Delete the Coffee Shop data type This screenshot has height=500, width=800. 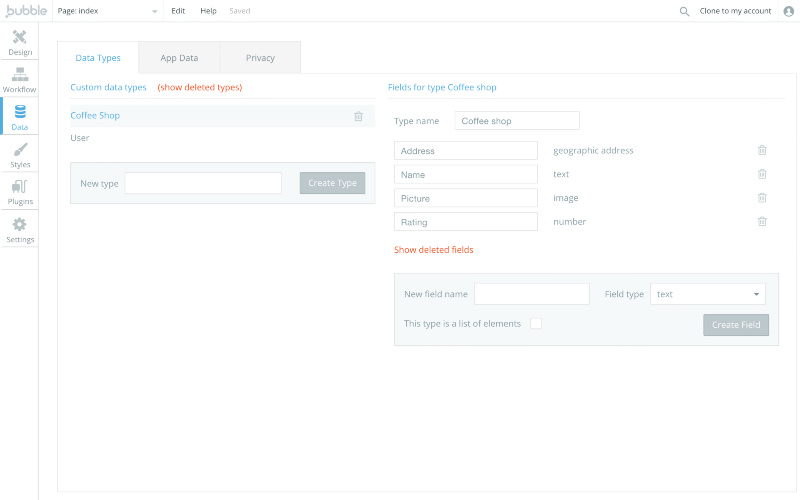coord(359,116)
